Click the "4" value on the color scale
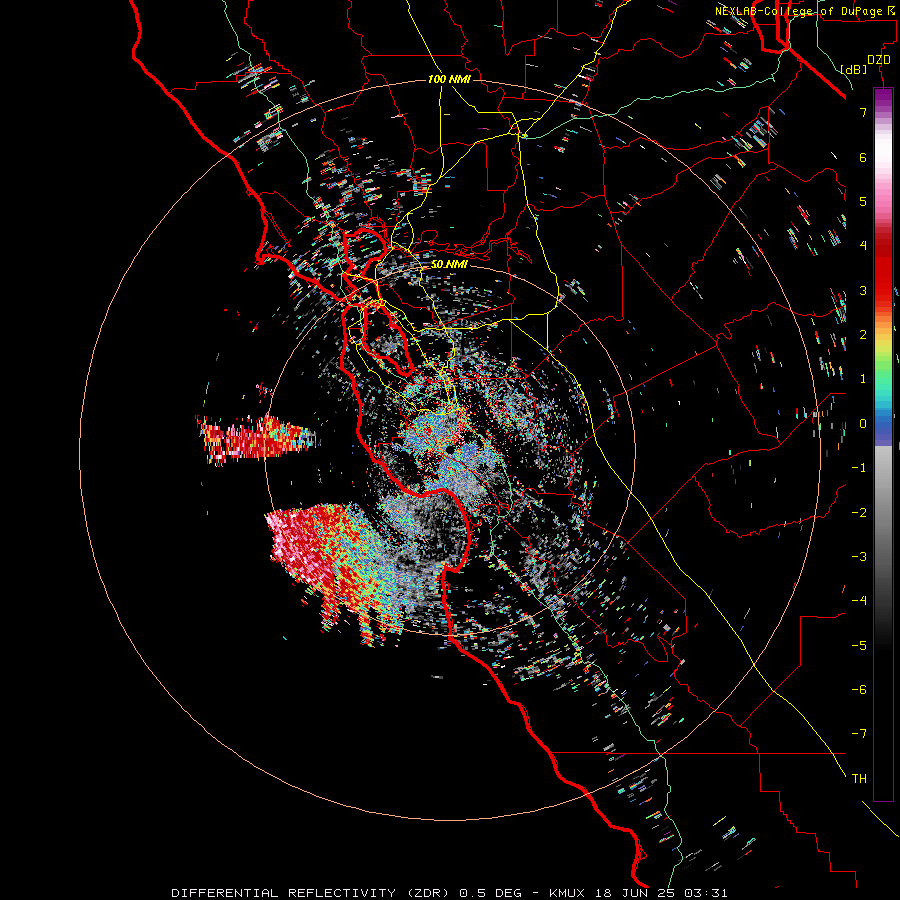 pyautogui.click(x=863, y=246)
